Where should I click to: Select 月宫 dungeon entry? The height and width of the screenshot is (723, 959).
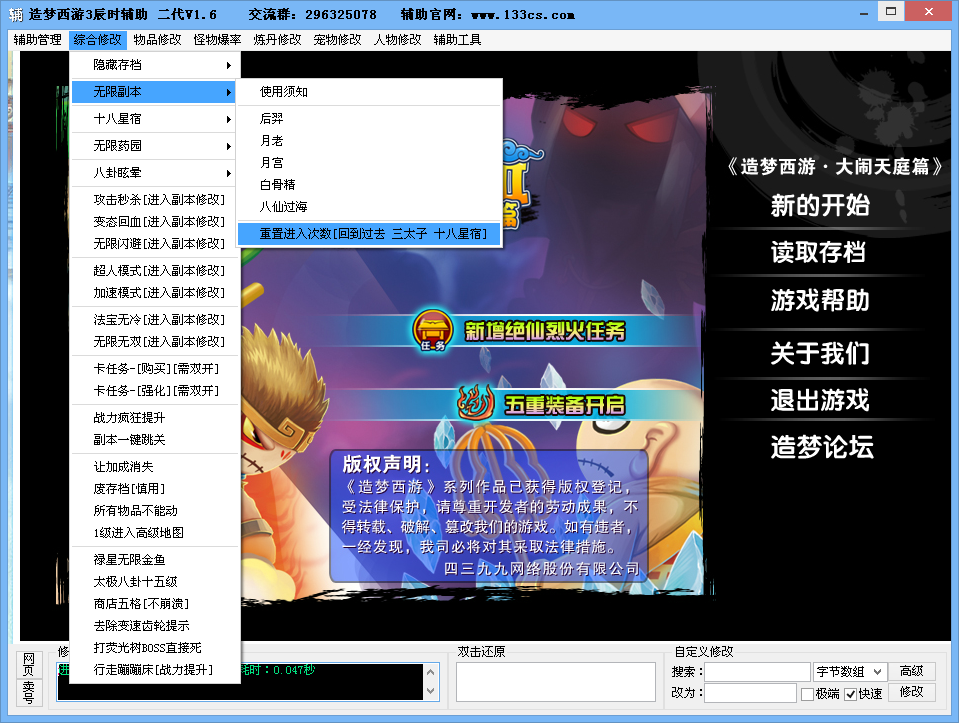pyautogui.click(x=369, y=163)
